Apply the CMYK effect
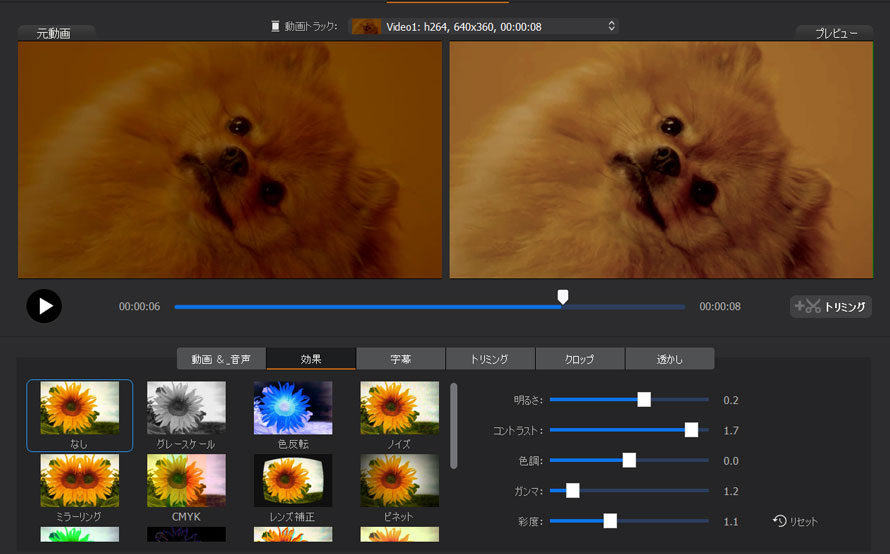This screenshot has width=890, height=554. coord(186,481)
